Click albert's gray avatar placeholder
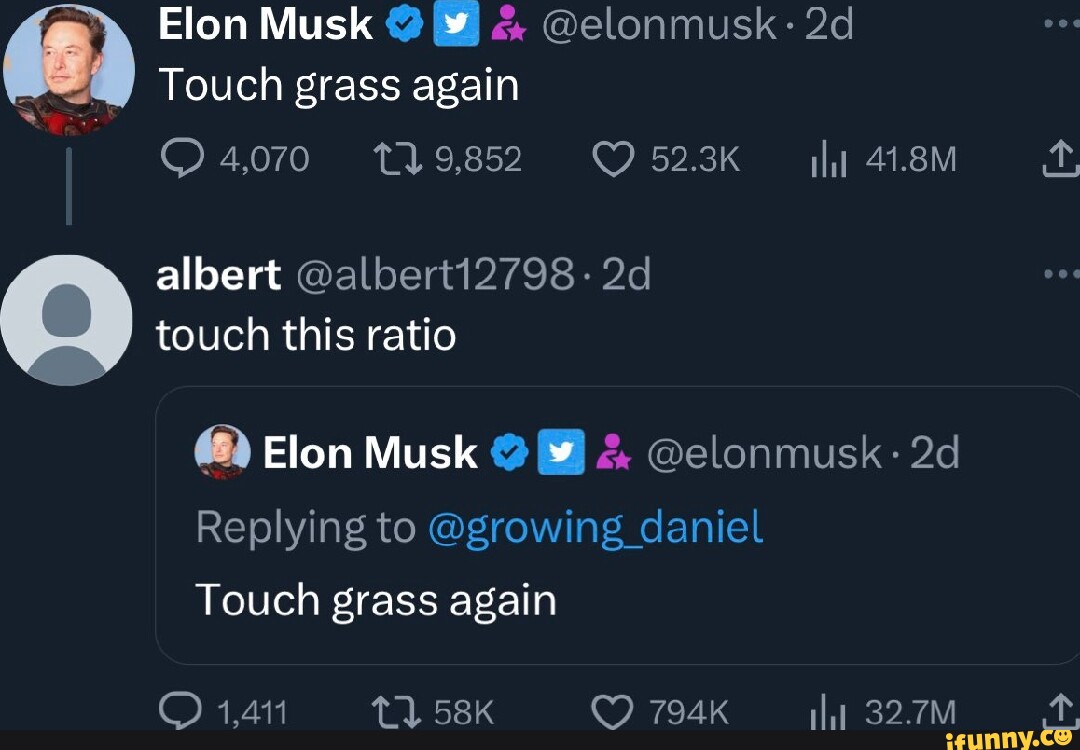 66,318
